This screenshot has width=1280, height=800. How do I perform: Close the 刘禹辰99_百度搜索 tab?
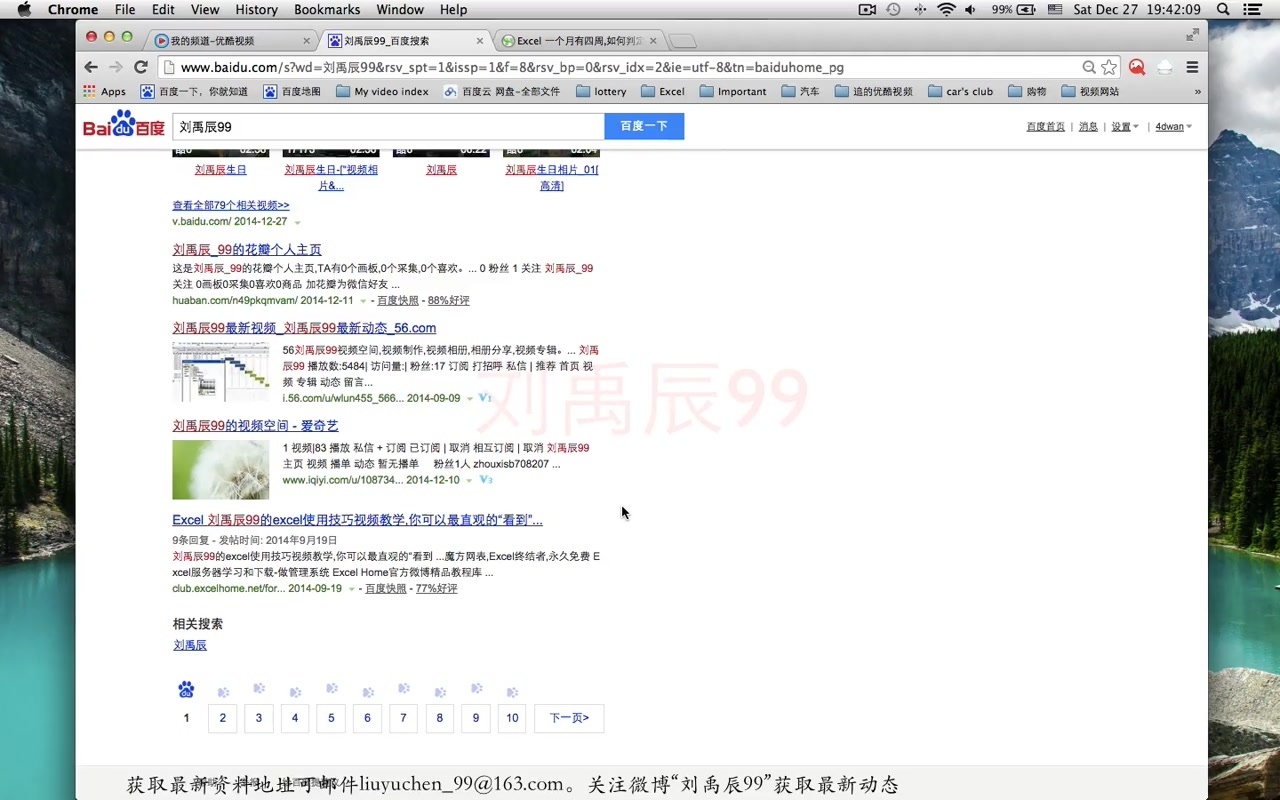pyautogui.click(x=480, y=41)
